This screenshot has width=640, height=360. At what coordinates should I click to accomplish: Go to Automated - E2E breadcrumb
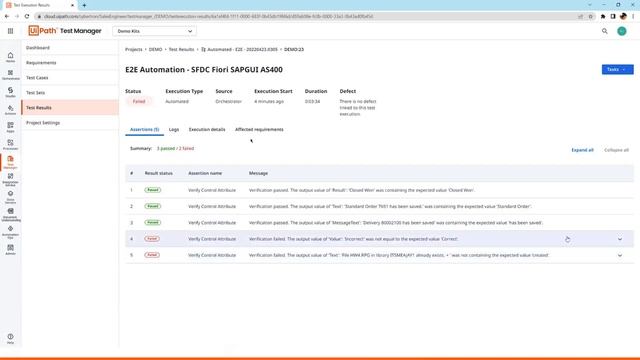click(240, 49)
